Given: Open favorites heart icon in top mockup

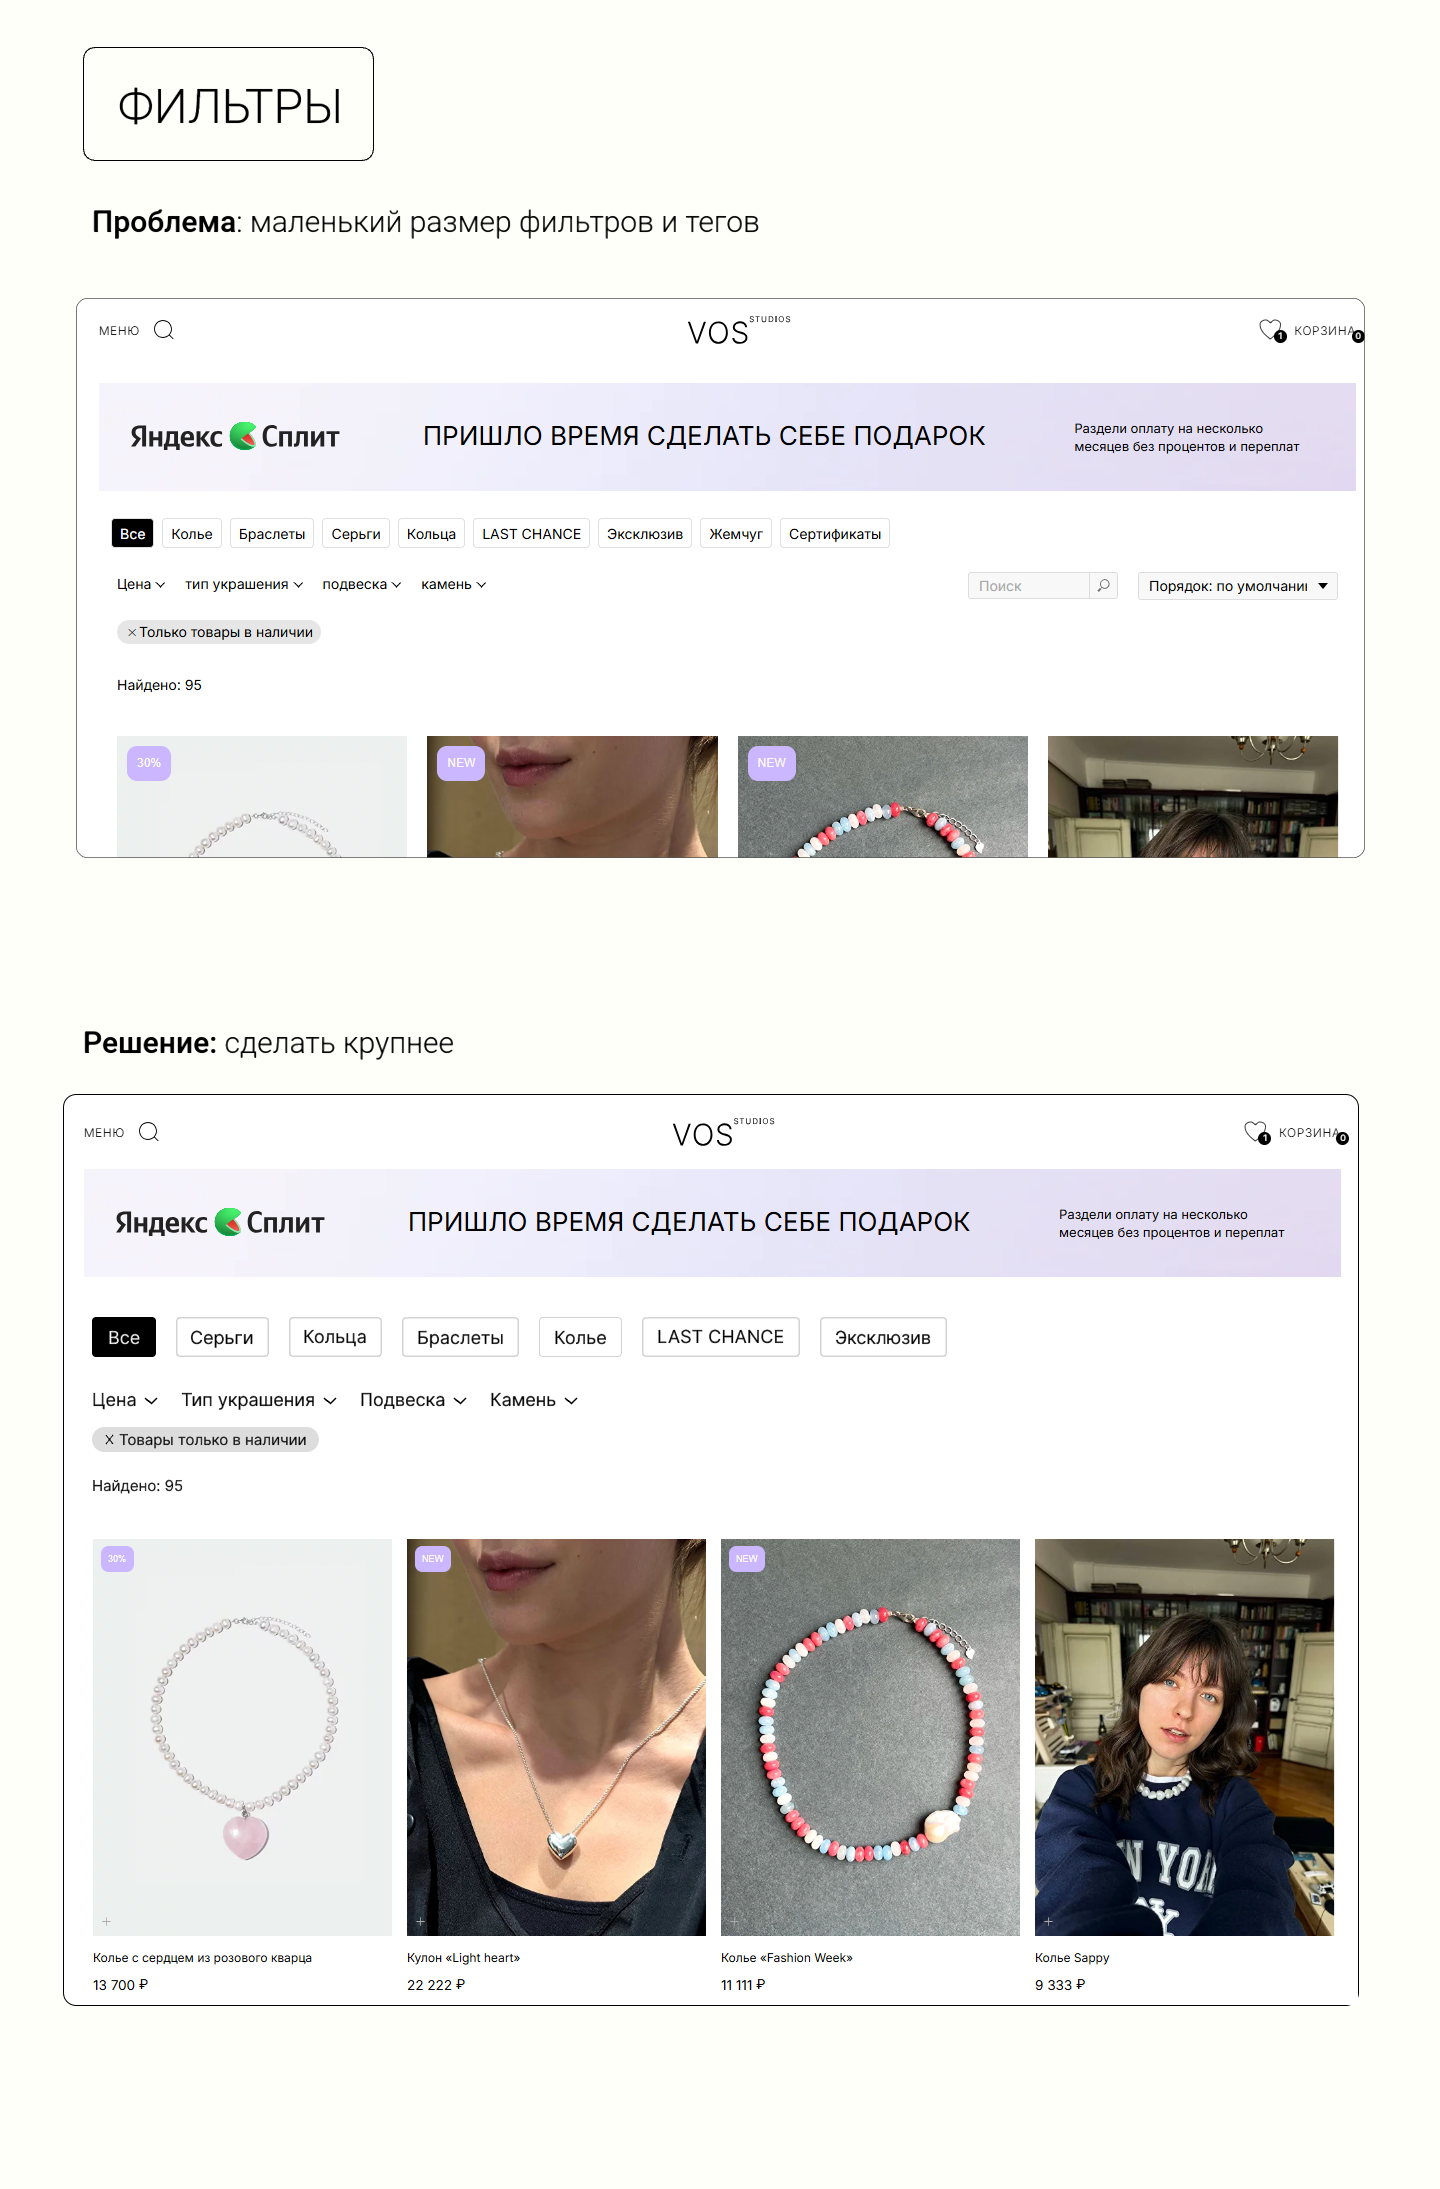Looking at the screenshot, I should (x=1270, y=329).
